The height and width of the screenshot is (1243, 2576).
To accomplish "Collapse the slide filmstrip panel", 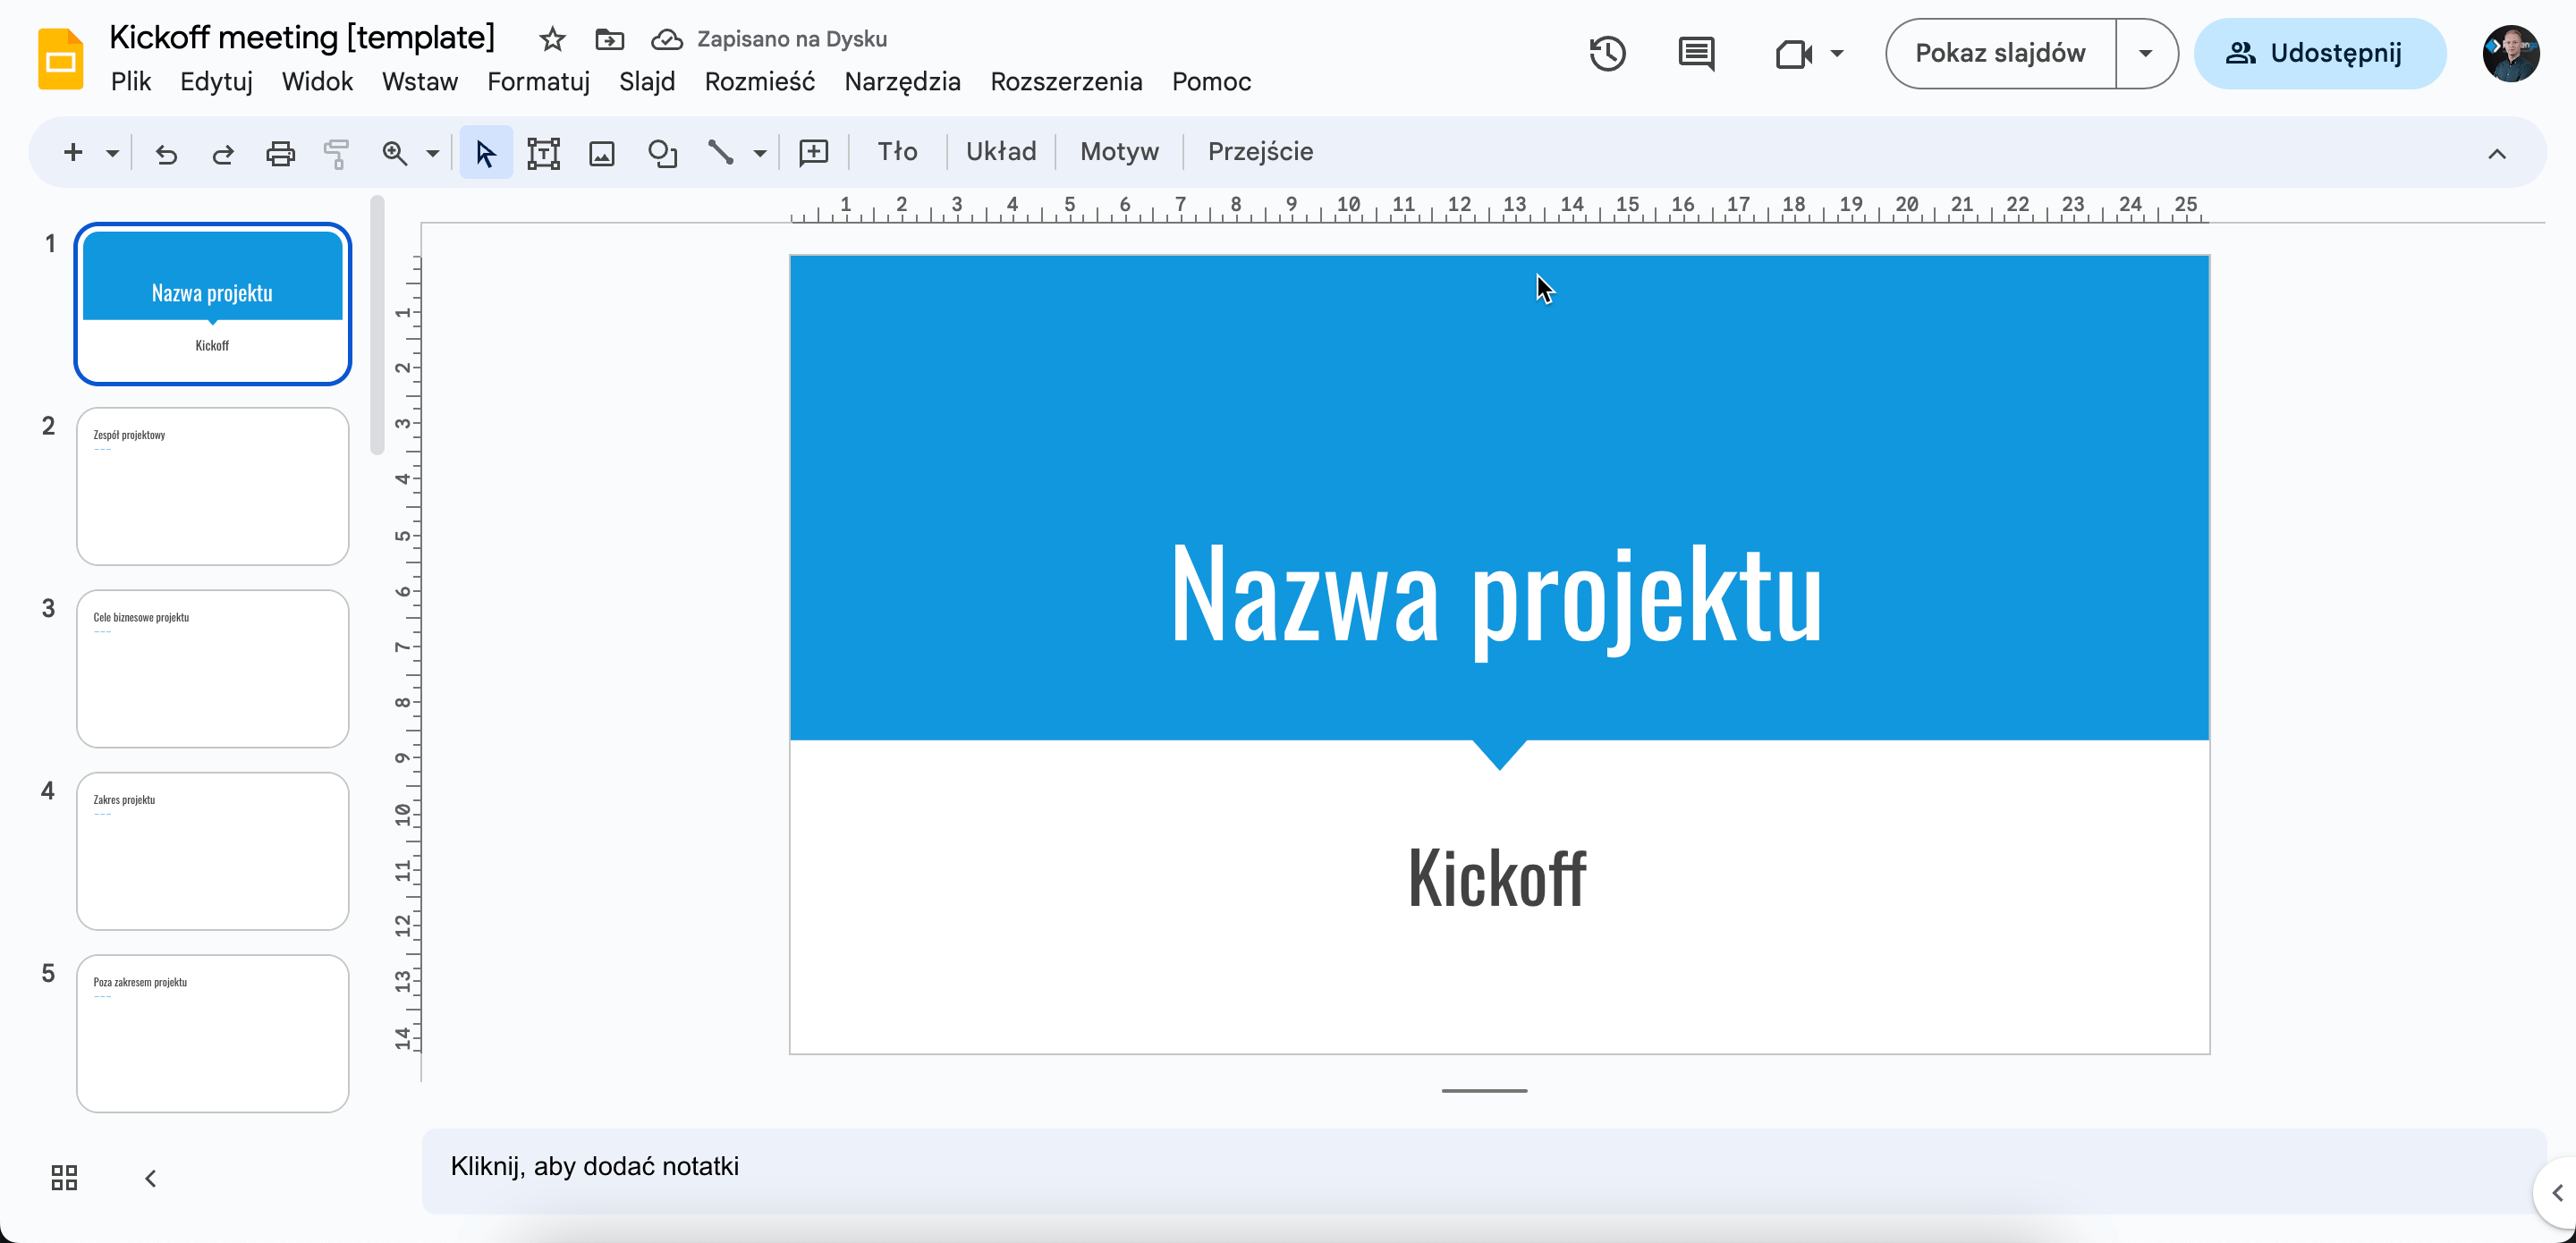I will tap(150, 1179).
